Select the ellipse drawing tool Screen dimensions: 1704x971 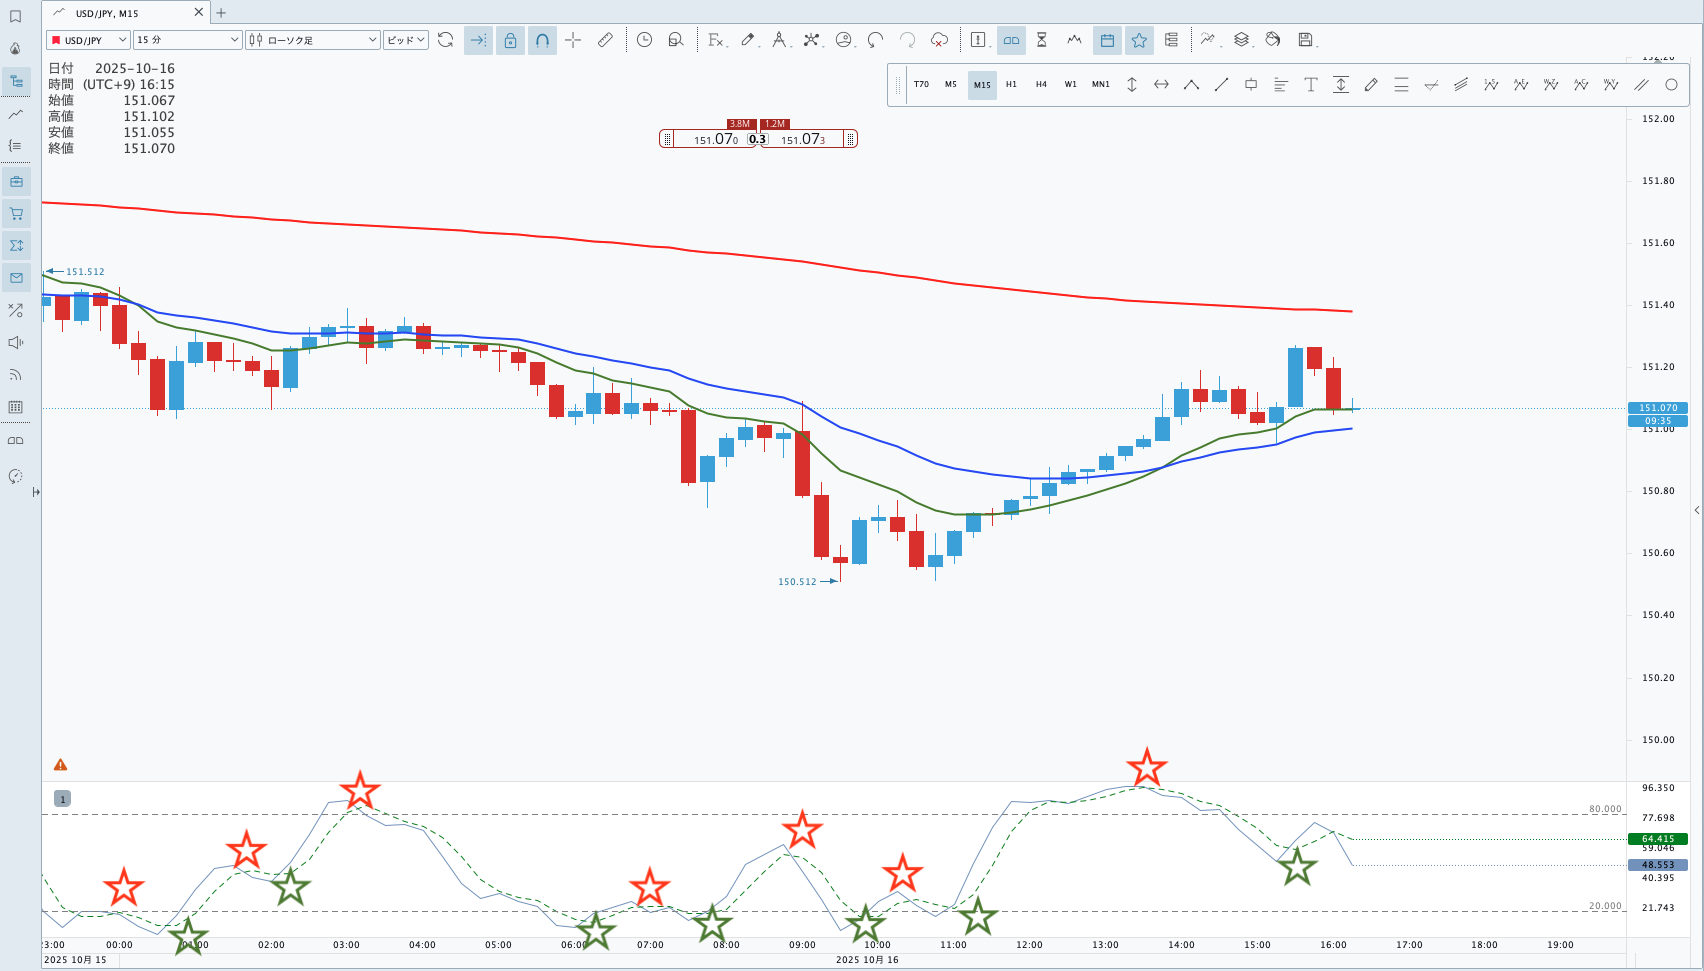tap(1671, 85)
